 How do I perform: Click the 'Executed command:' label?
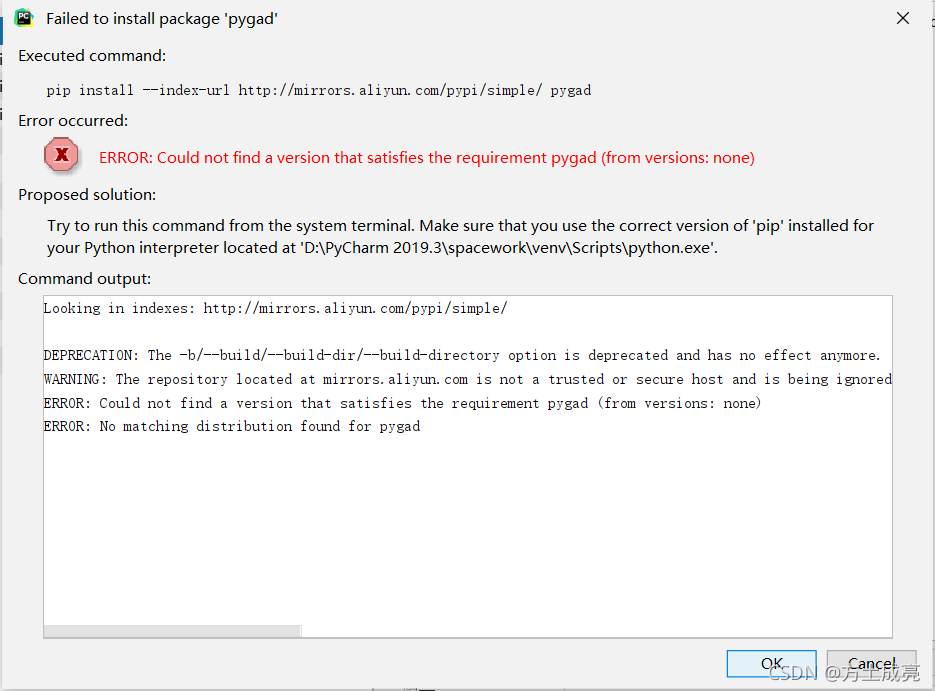point(92,56)
